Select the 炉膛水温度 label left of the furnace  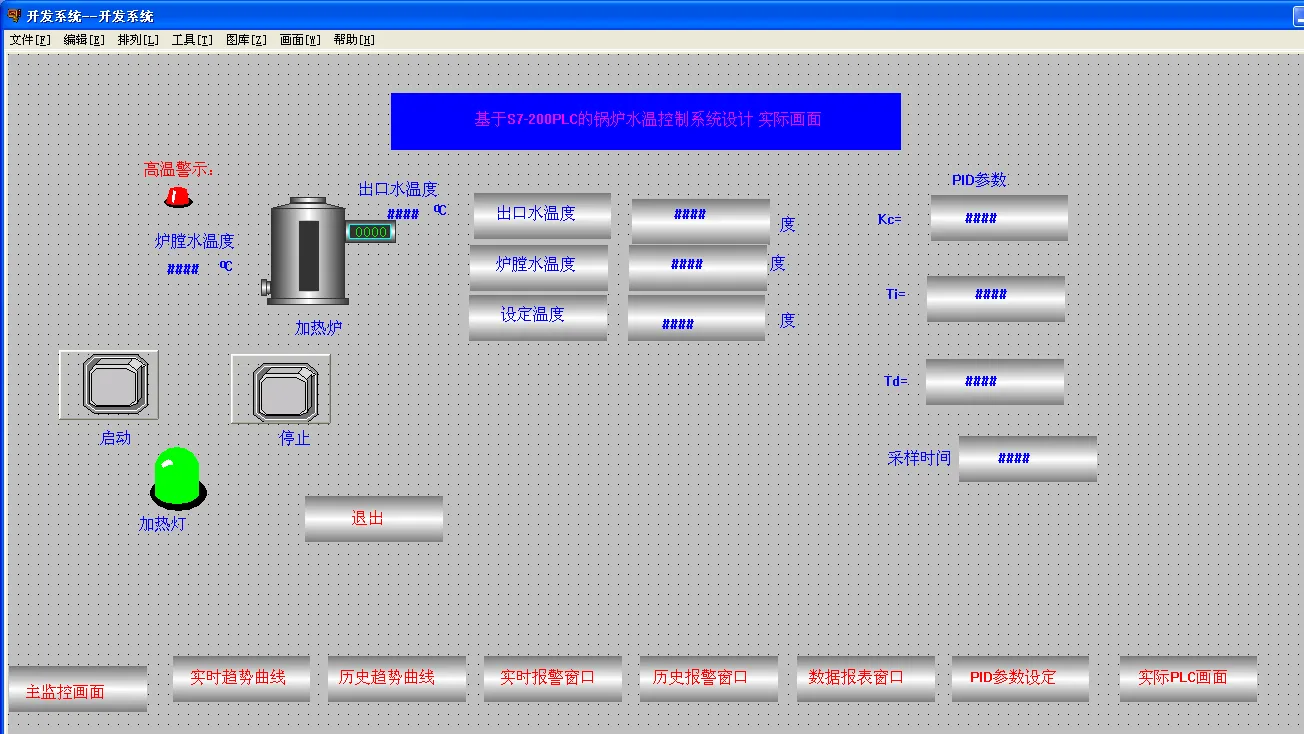[195, 241]
